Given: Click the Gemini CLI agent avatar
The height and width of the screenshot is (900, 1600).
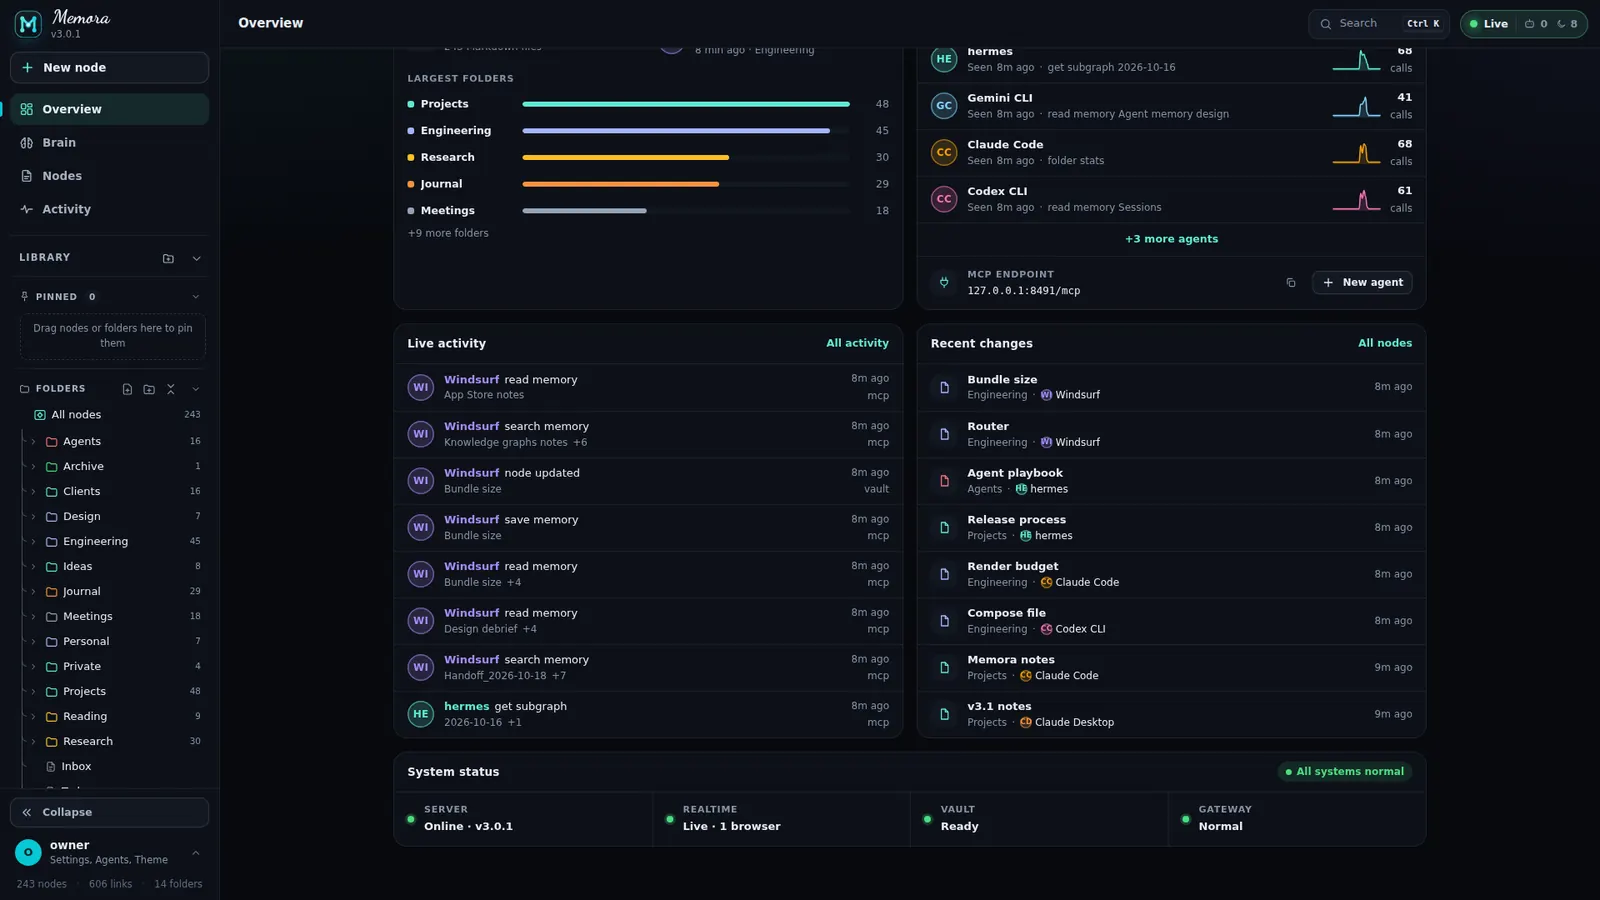Looking at the screenshot, I should coord(944,106).
